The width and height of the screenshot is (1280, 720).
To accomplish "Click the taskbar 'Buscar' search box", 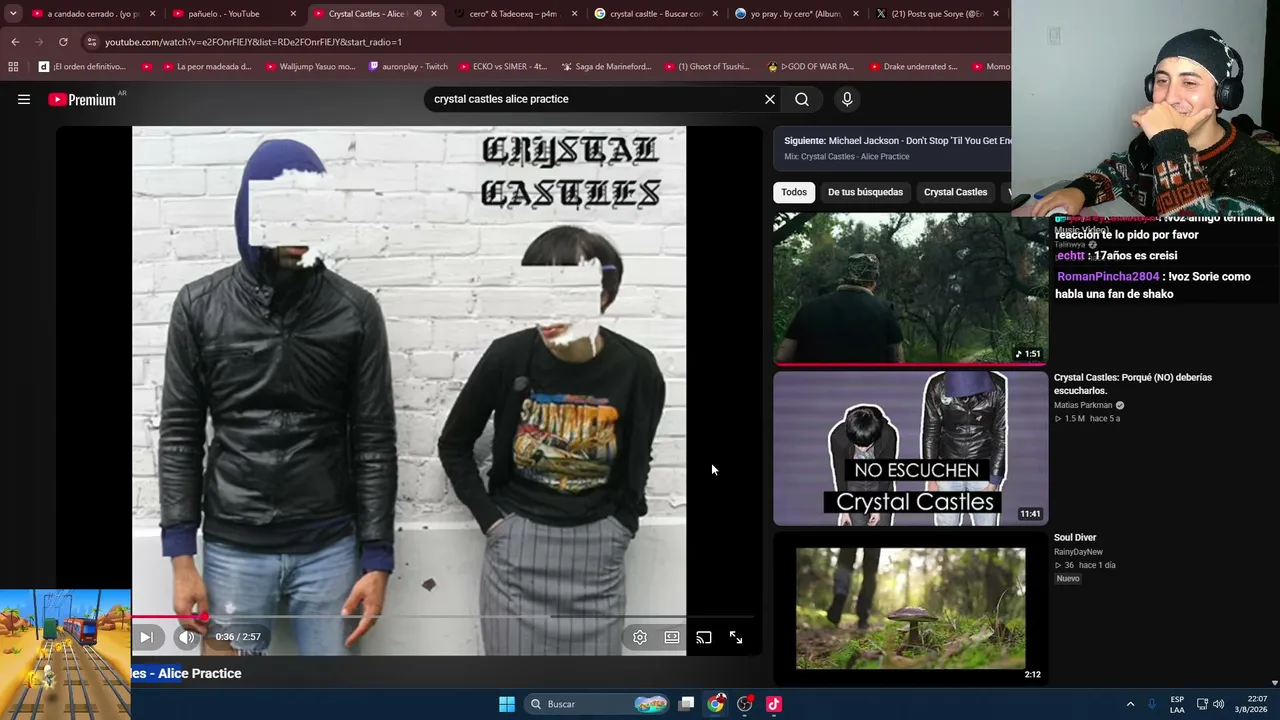I will 597,704.
